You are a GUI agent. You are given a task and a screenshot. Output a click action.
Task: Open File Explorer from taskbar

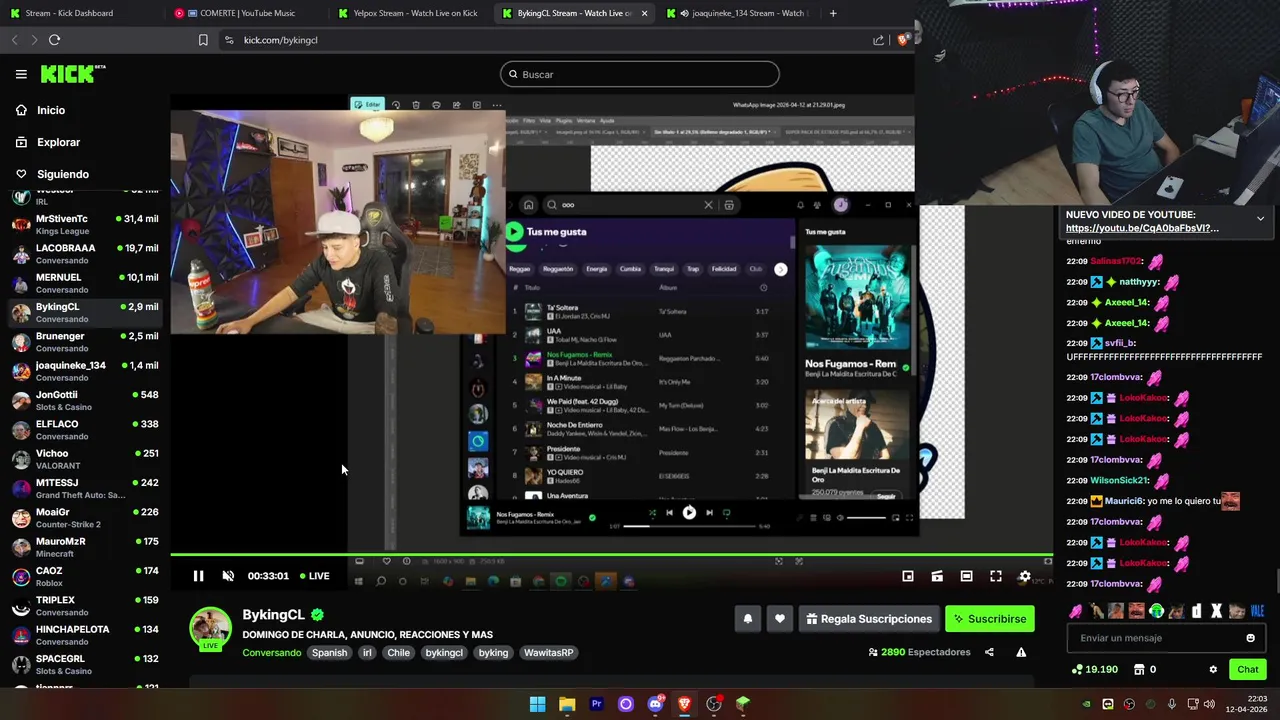tap(567, 704)
